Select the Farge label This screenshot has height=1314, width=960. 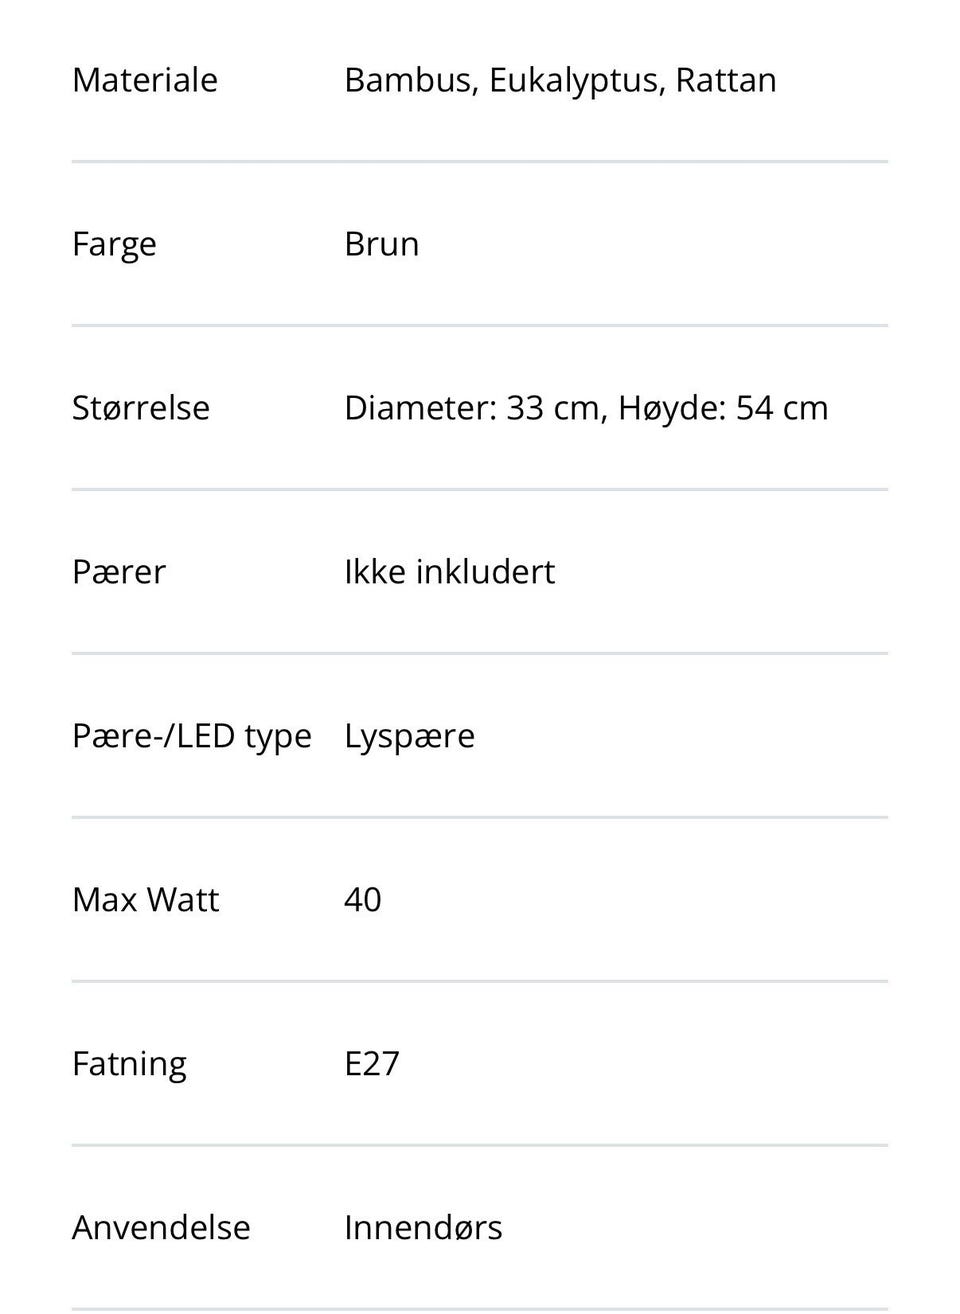coord(114,245)
